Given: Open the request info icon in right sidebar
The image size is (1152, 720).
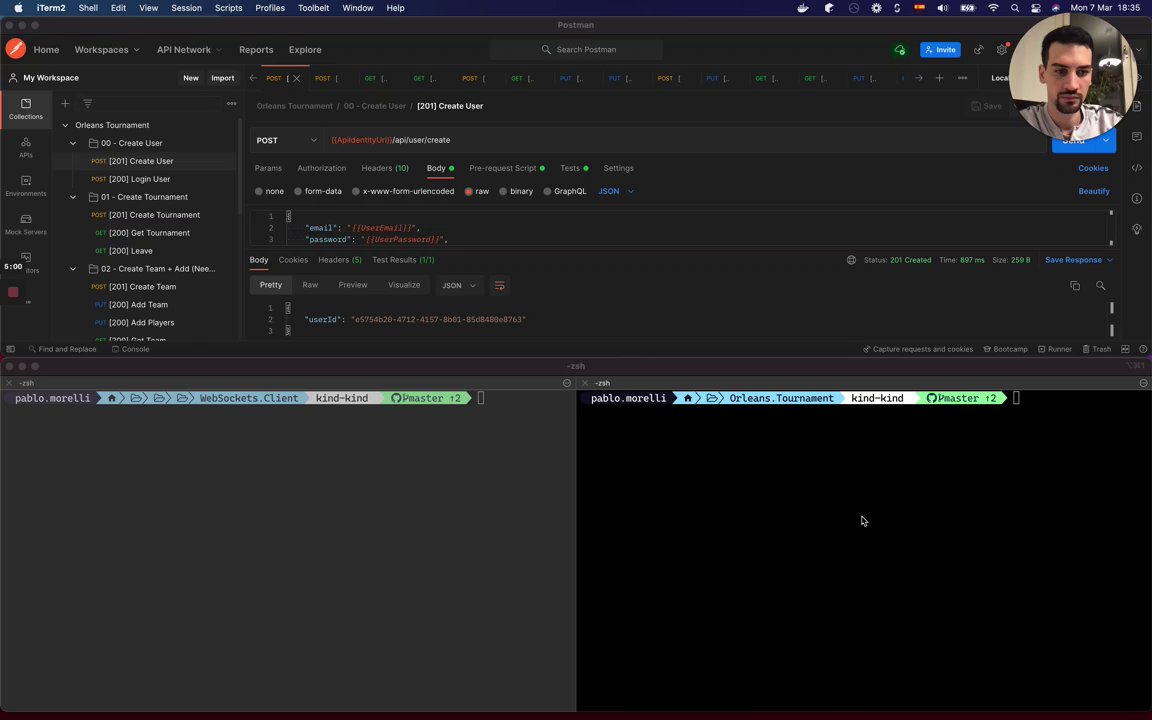Looking at the screenshot, I should (1137, 198).
